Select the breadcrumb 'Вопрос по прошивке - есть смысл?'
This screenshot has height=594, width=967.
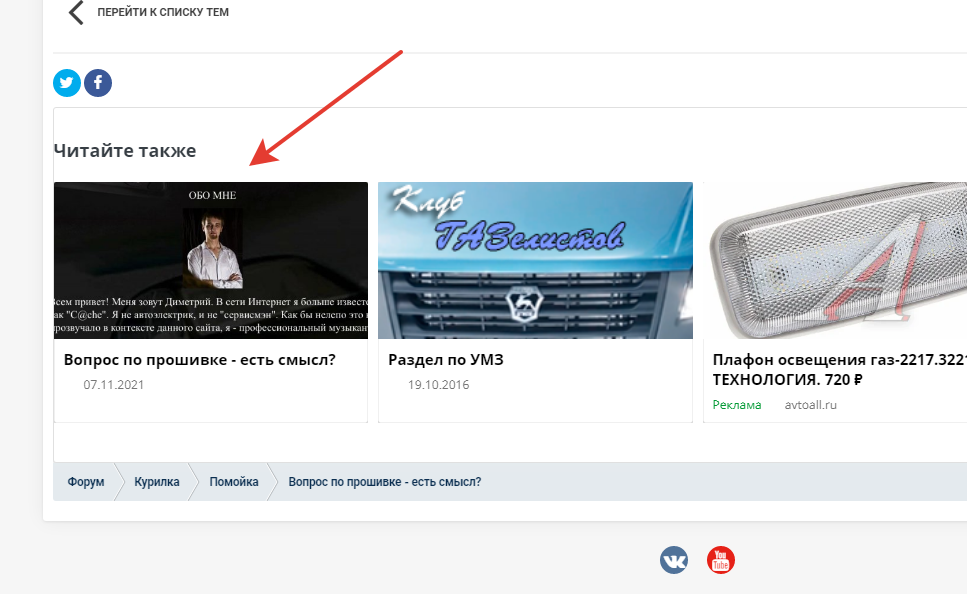point(385,482)
